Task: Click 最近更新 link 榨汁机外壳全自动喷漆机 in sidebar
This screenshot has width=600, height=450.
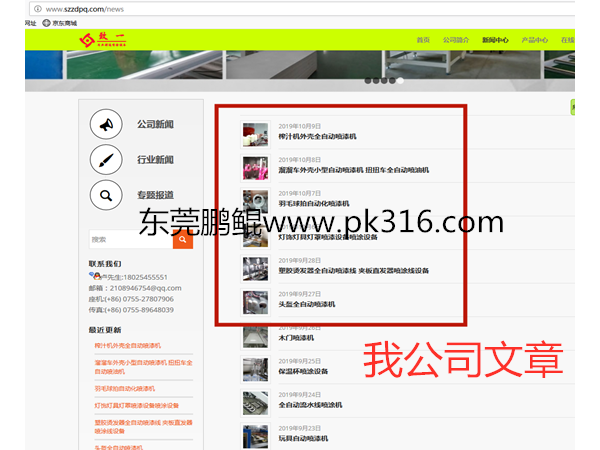Action: [x=128, y=346]
